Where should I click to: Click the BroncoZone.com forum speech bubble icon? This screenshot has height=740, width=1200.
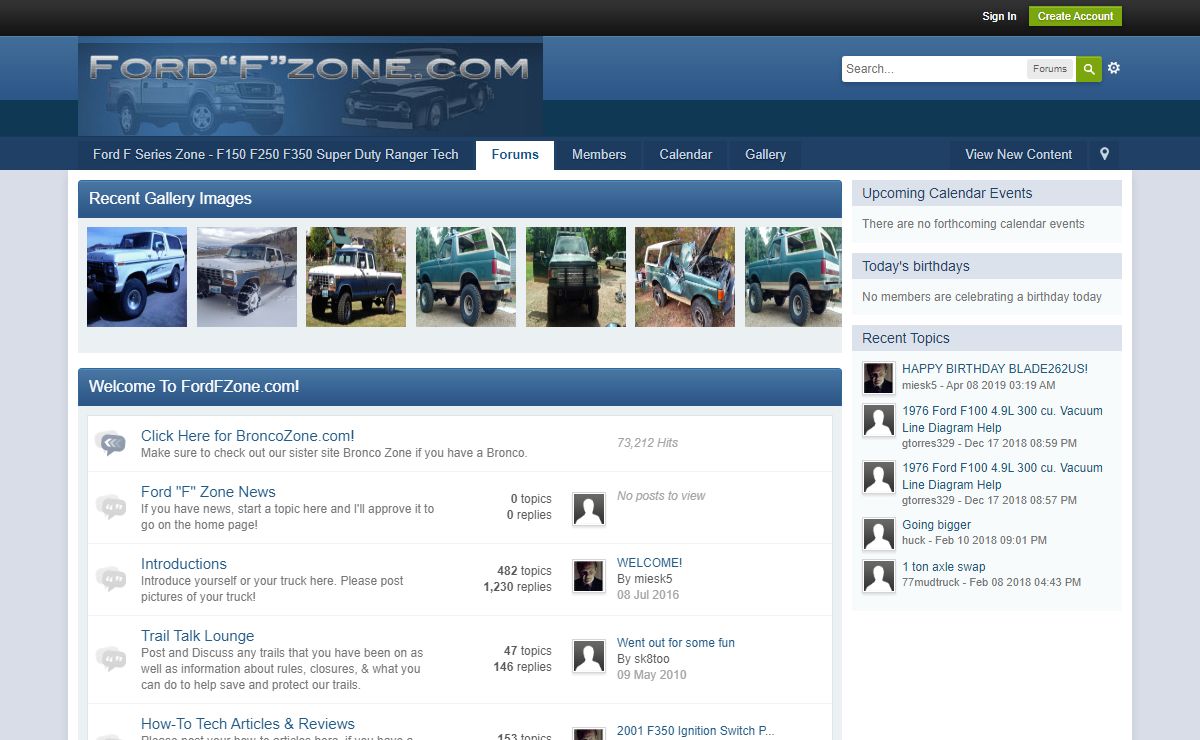pyautogui.click(x=110, y=443)
